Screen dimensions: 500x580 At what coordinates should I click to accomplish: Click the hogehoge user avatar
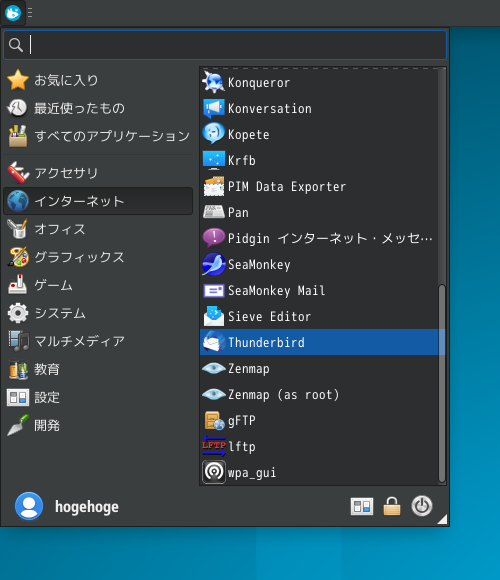point(29,506)
